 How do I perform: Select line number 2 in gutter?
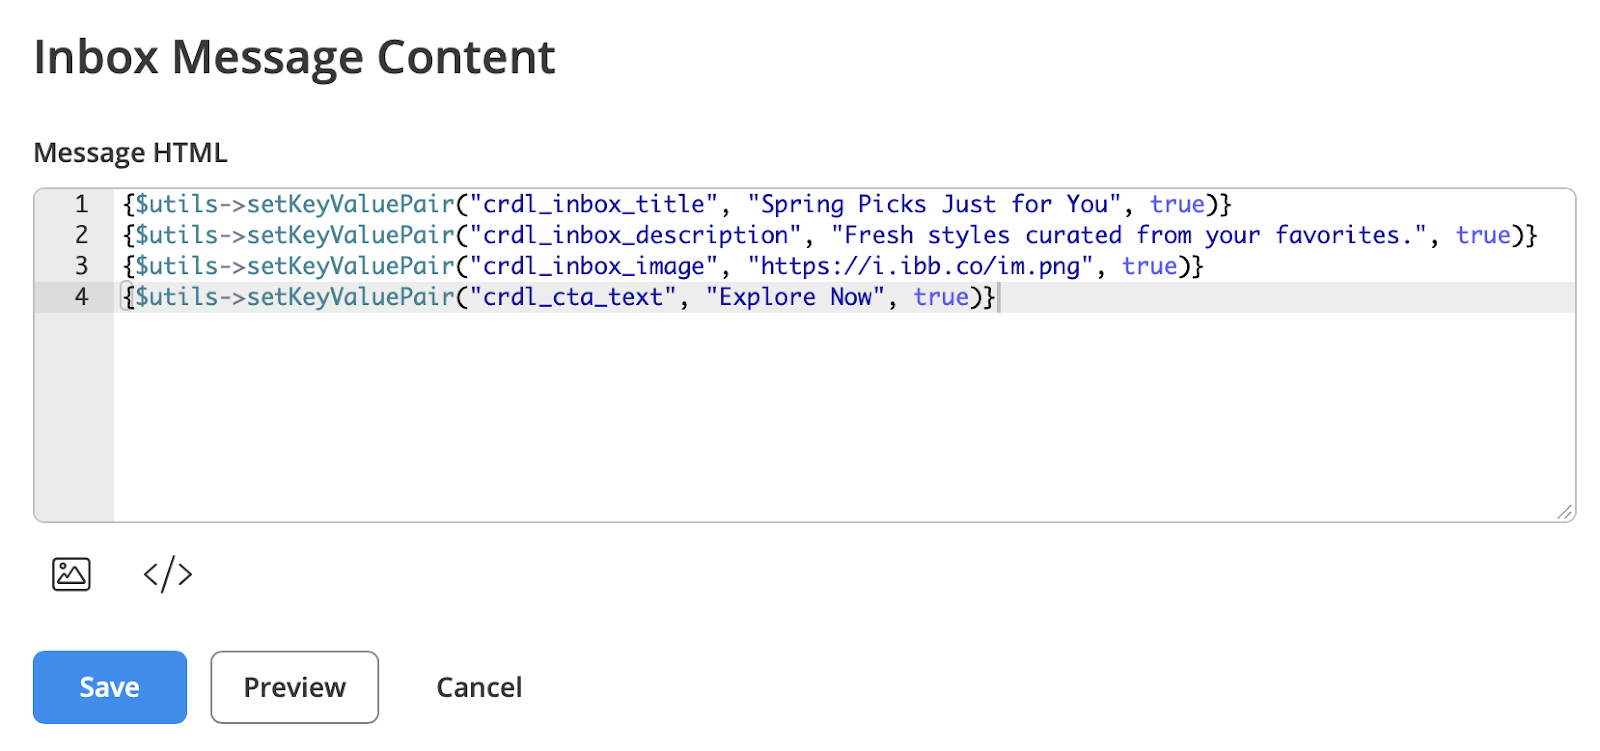(x=82, y=235)
